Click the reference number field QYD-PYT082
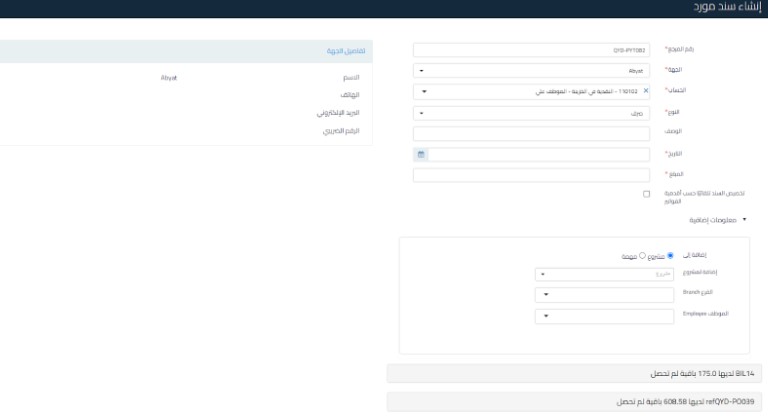Image resolution: width=768 pixels, height=416 pixels. pos(532,49)
